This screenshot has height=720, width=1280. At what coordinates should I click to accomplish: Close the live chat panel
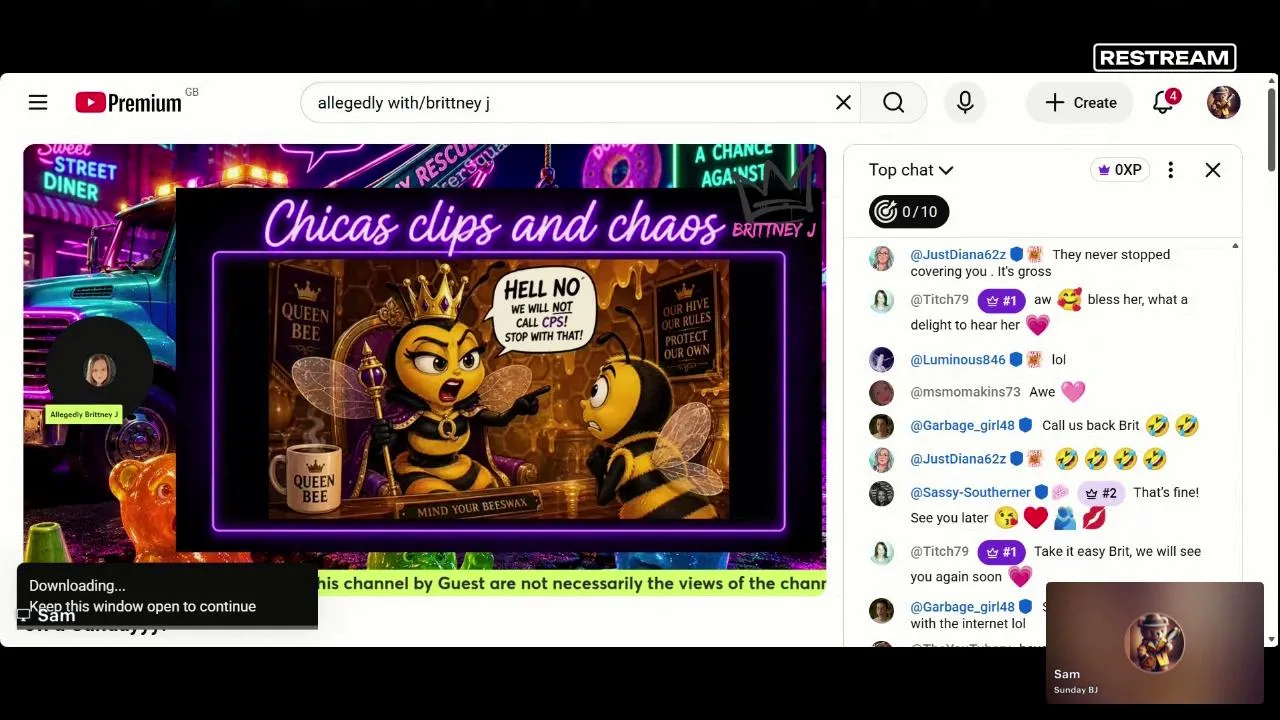1212,170
